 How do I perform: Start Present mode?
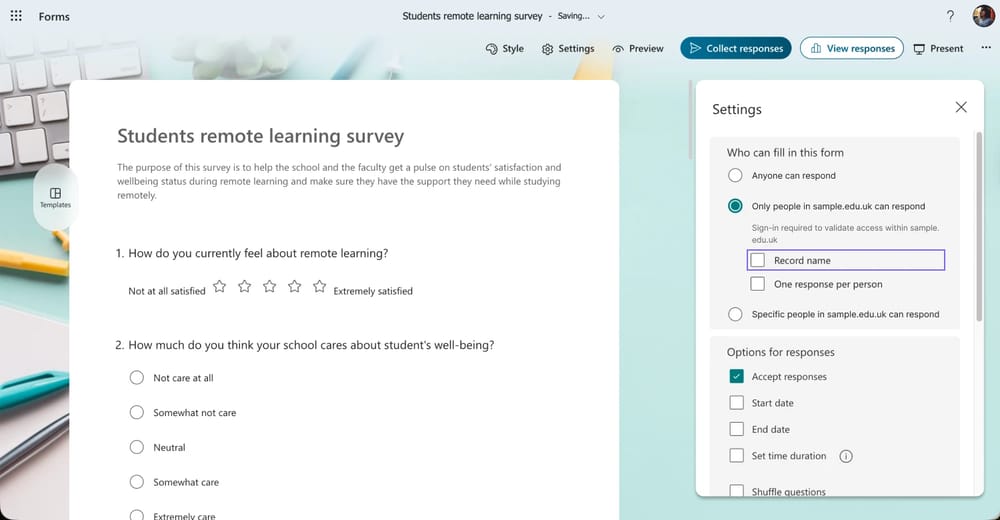938,48
